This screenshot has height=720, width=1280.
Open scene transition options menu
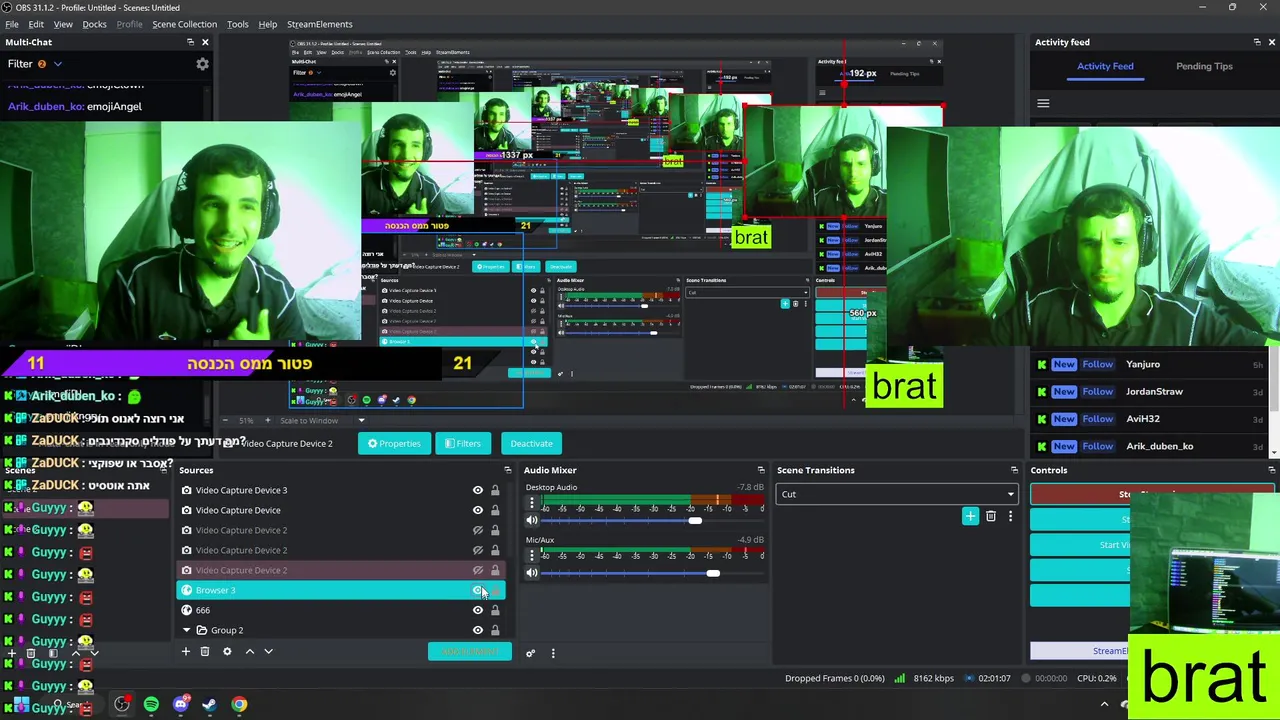tap(1010, 516)
